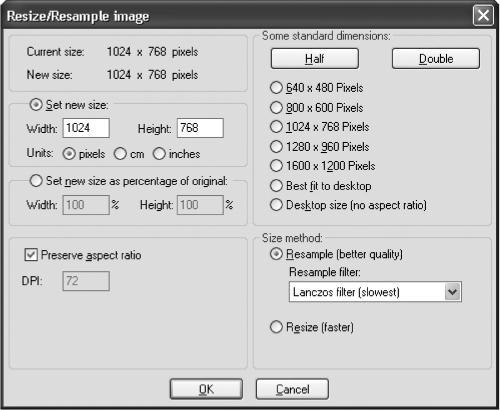Click the Lanczos filter combo box

[x=375, y=292]
